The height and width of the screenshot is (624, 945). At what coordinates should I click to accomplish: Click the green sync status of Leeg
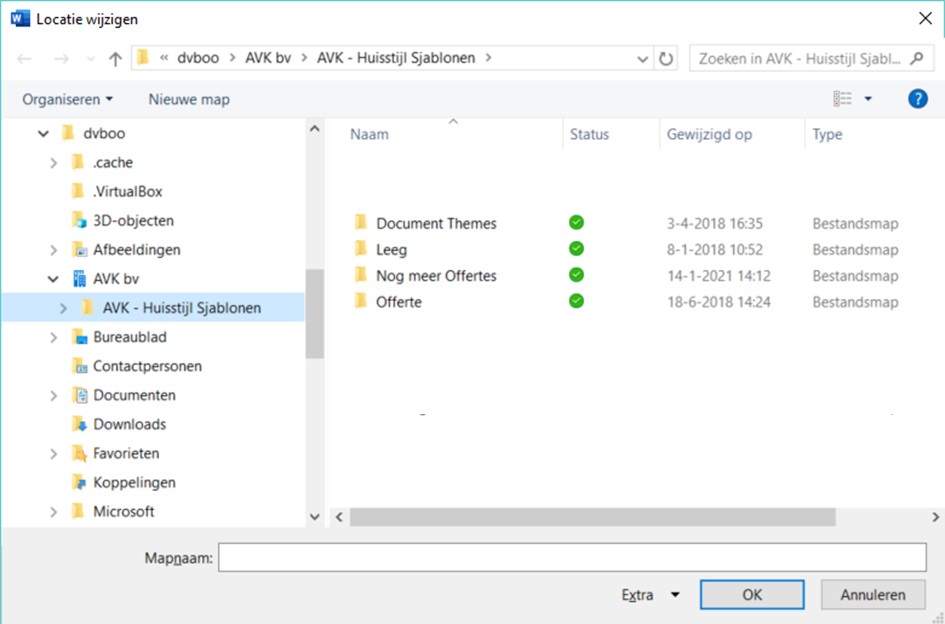[576, 248]
